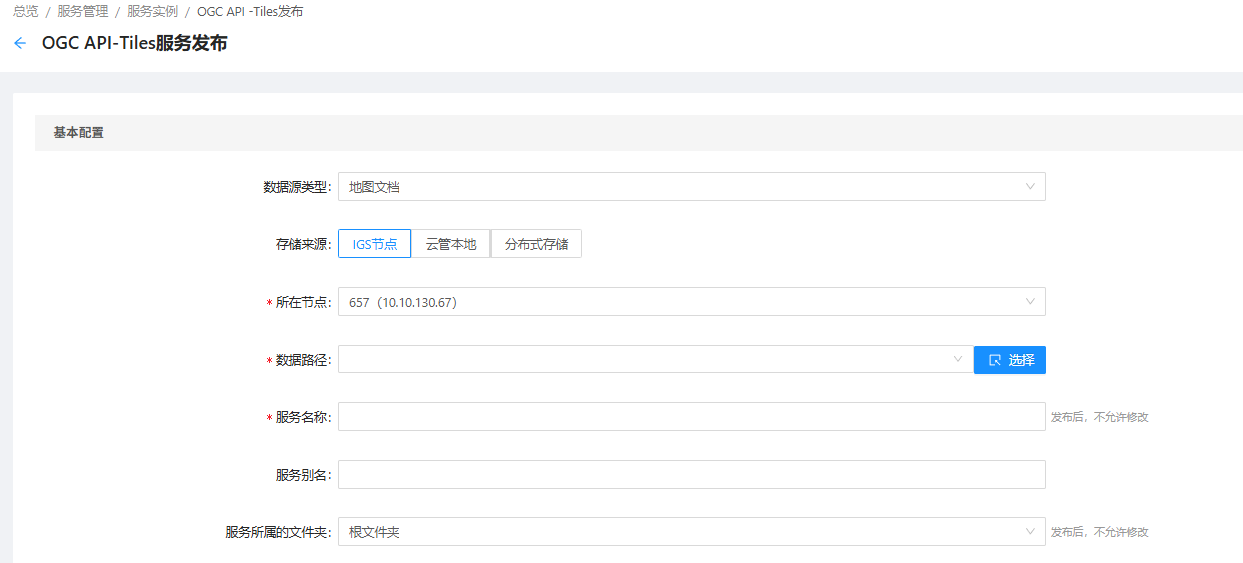The image size is (1243, 563).
Task: Click into the 服务别名 input box
Action: click(x=690, y=475)
